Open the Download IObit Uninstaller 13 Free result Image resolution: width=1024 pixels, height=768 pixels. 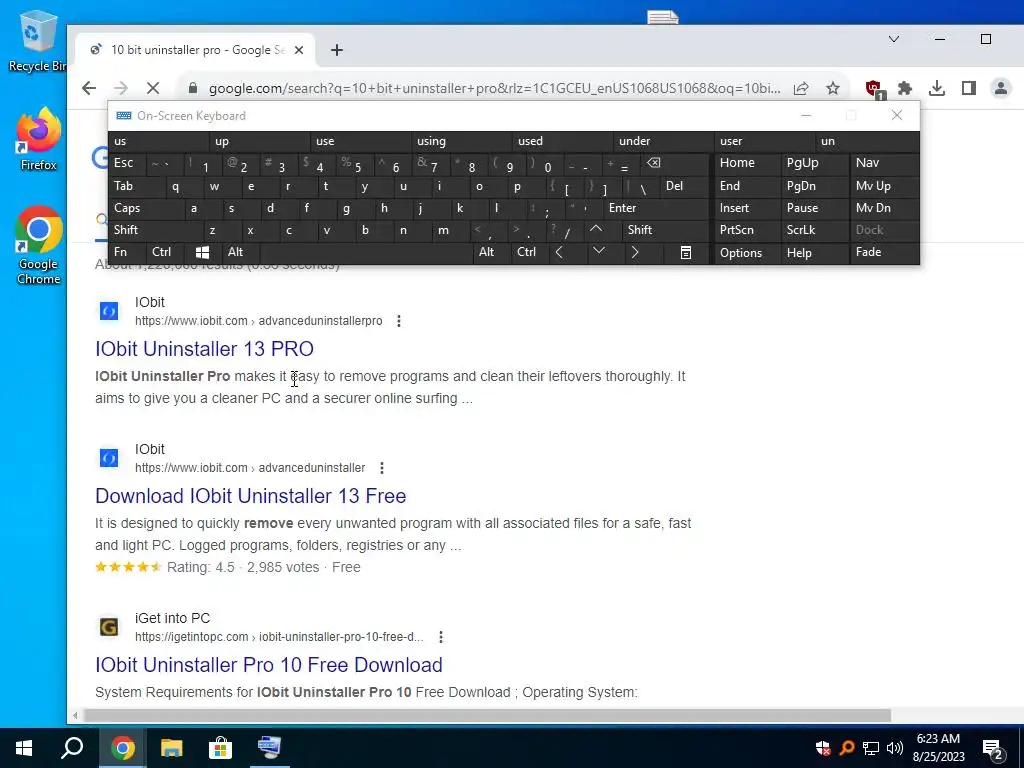[x=251, y=496]
